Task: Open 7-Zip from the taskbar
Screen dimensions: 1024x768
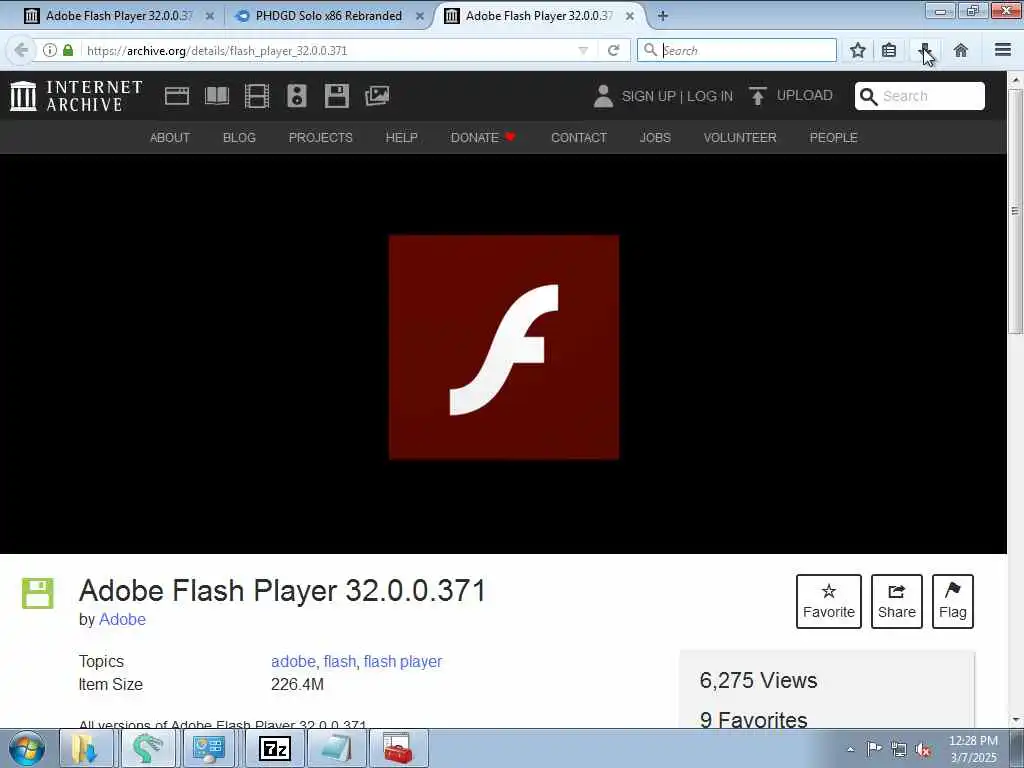Action: (275, 748)
